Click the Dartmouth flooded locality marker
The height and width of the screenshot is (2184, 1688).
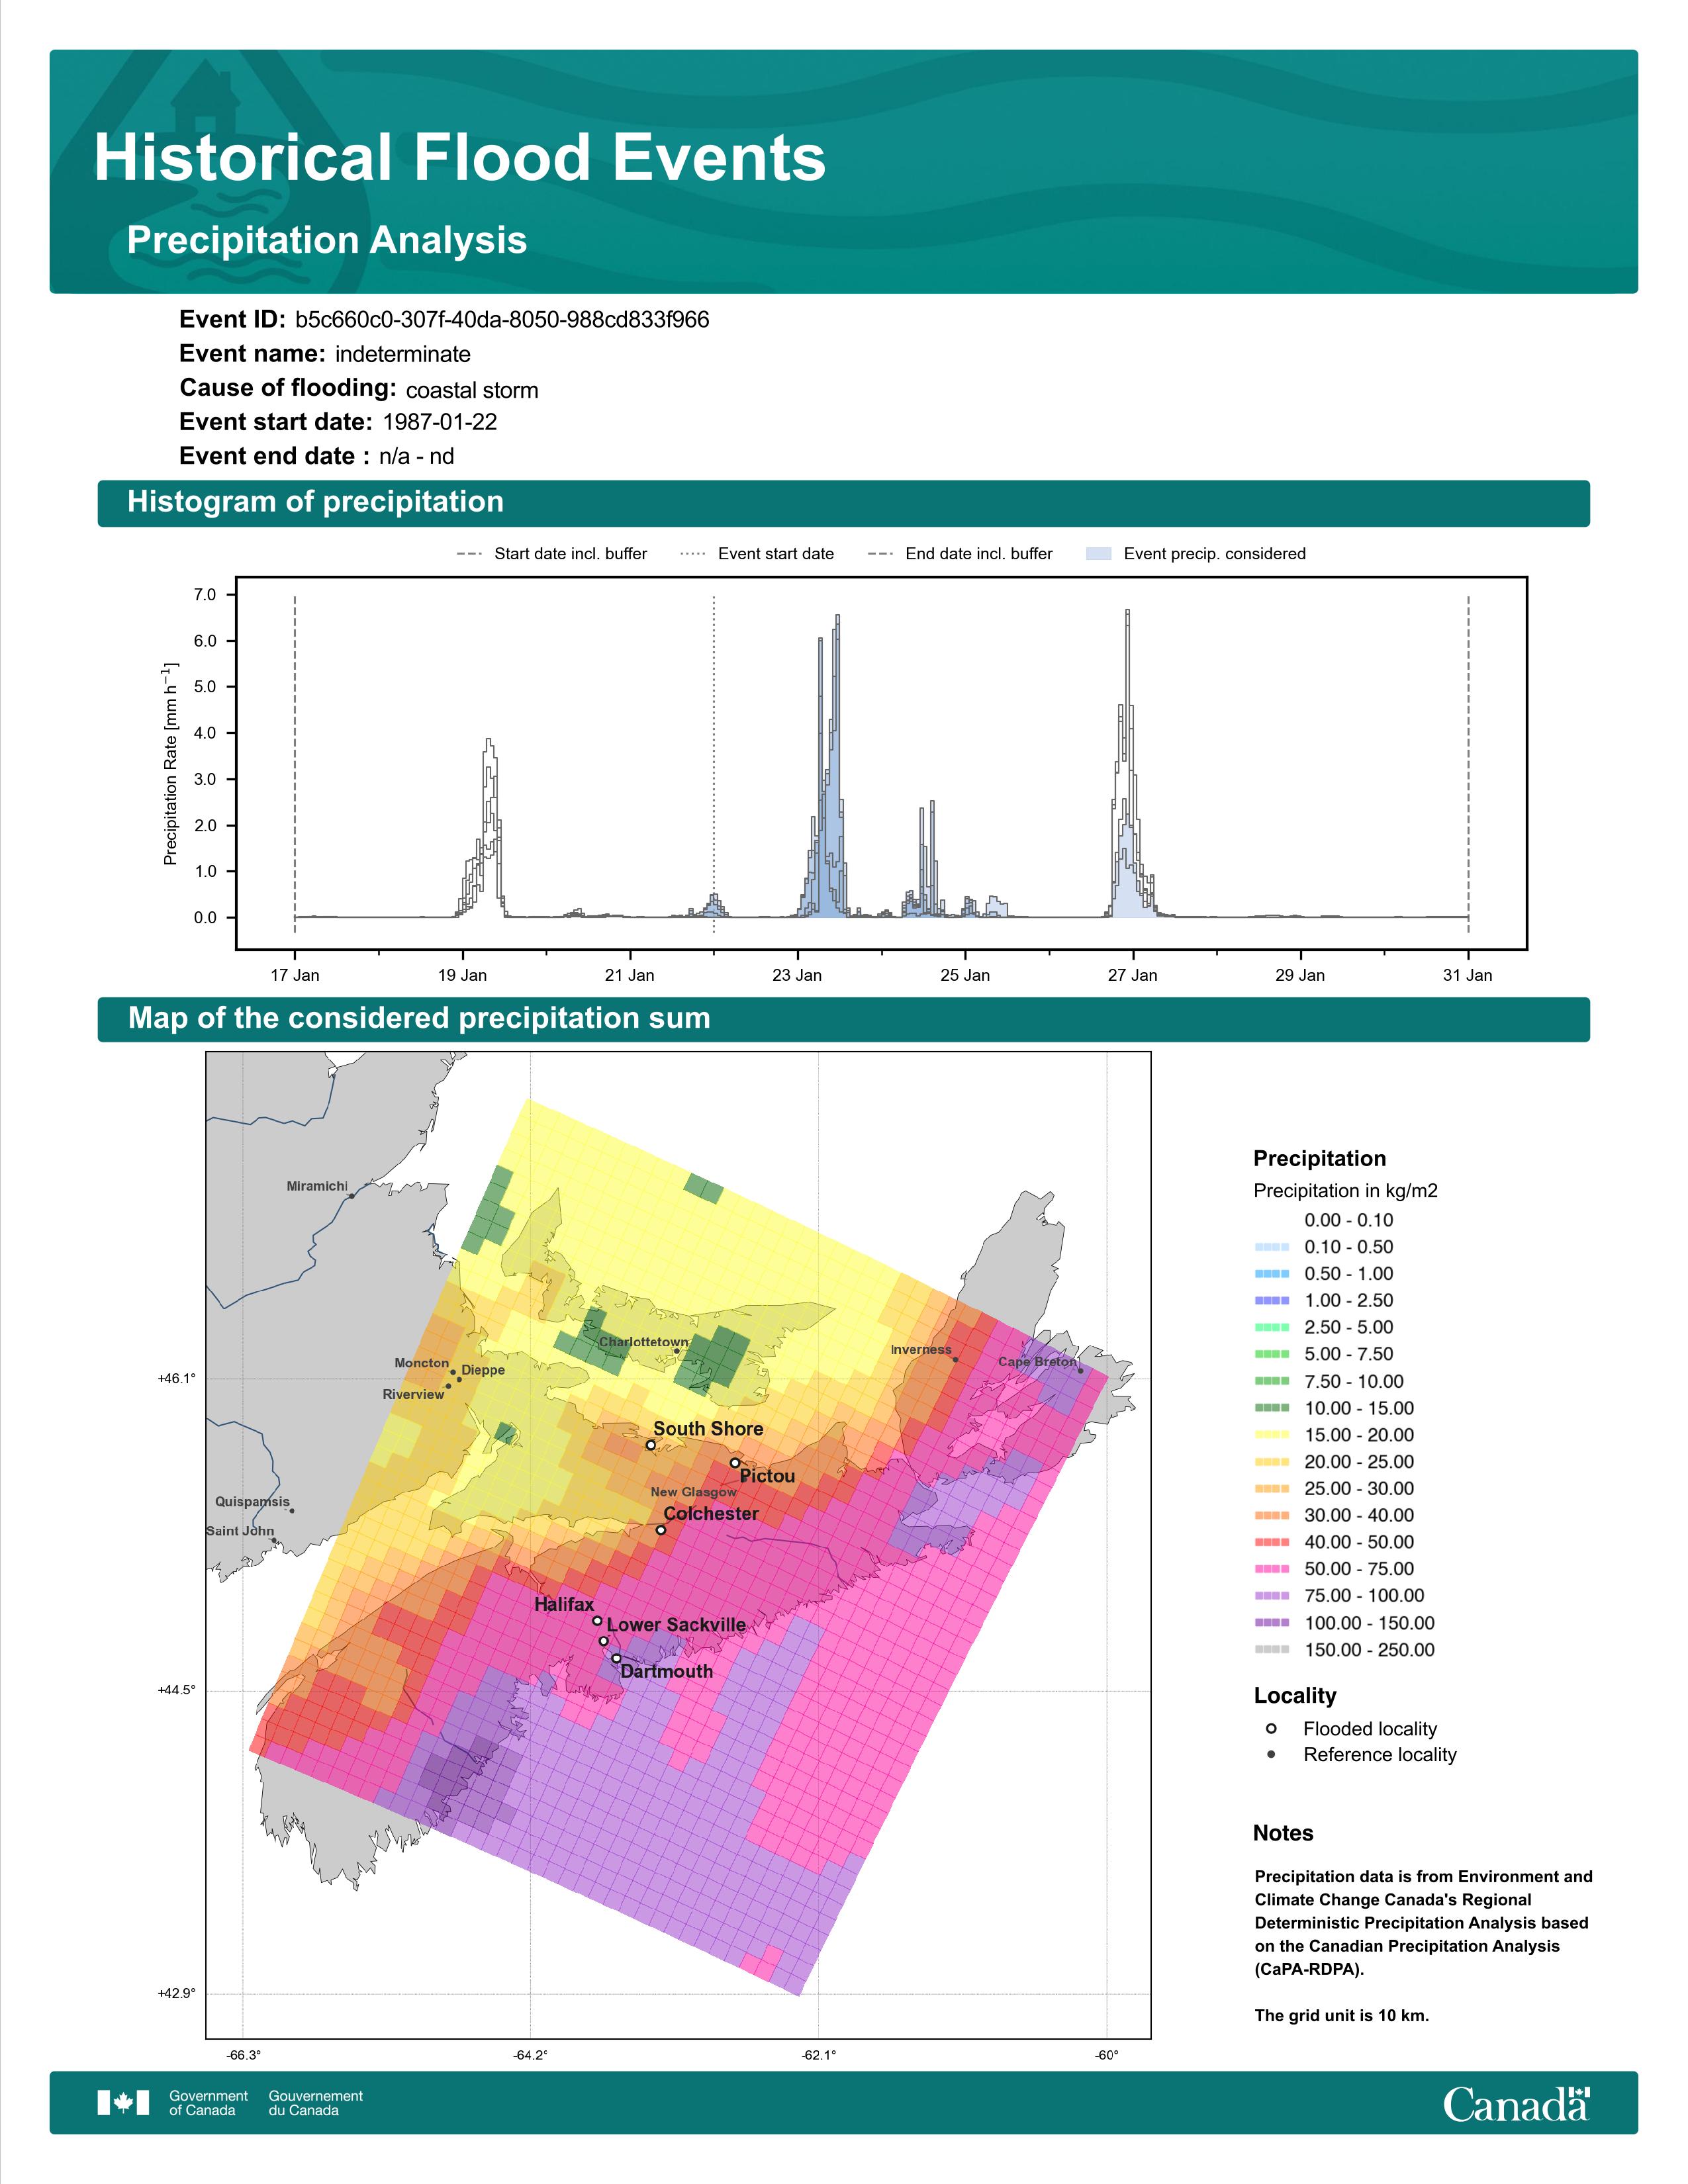click(x=616, y=1658)
